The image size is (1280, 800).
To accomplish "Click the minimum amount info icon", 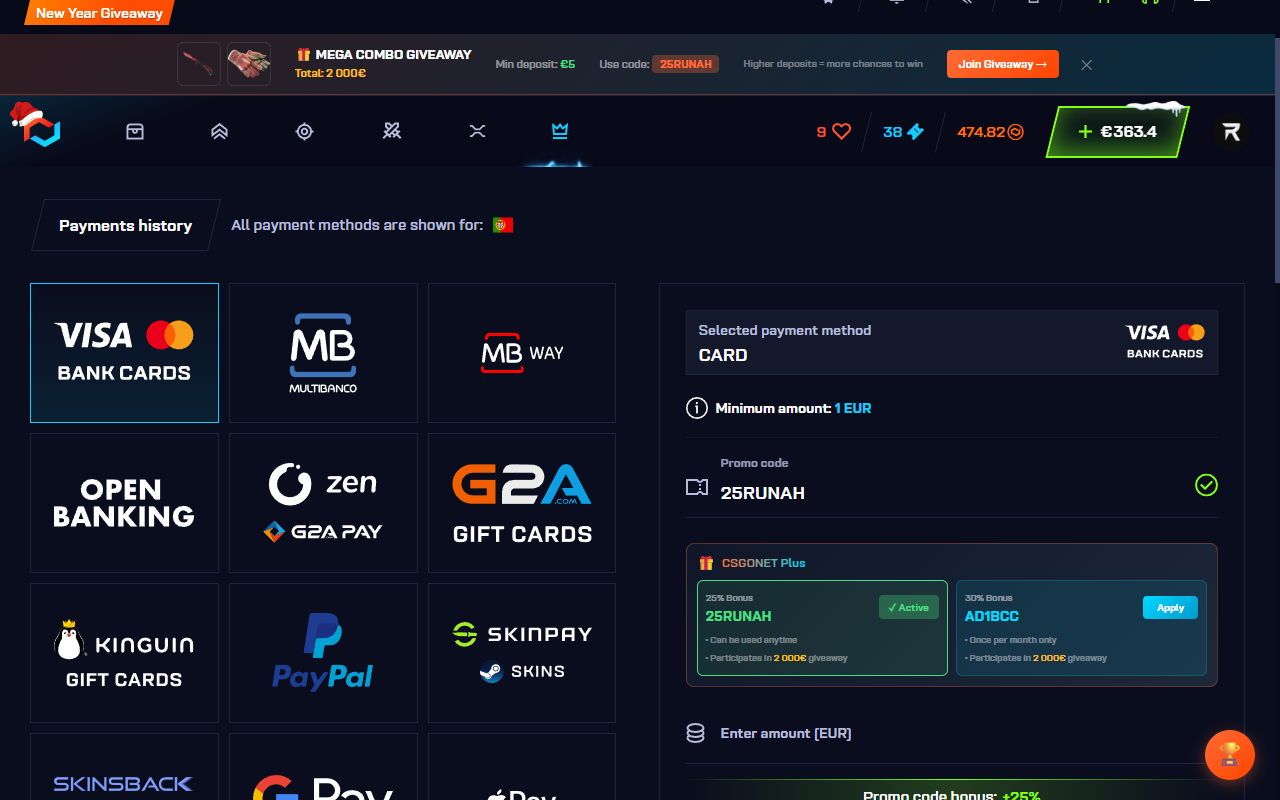I will coord(697,408).
